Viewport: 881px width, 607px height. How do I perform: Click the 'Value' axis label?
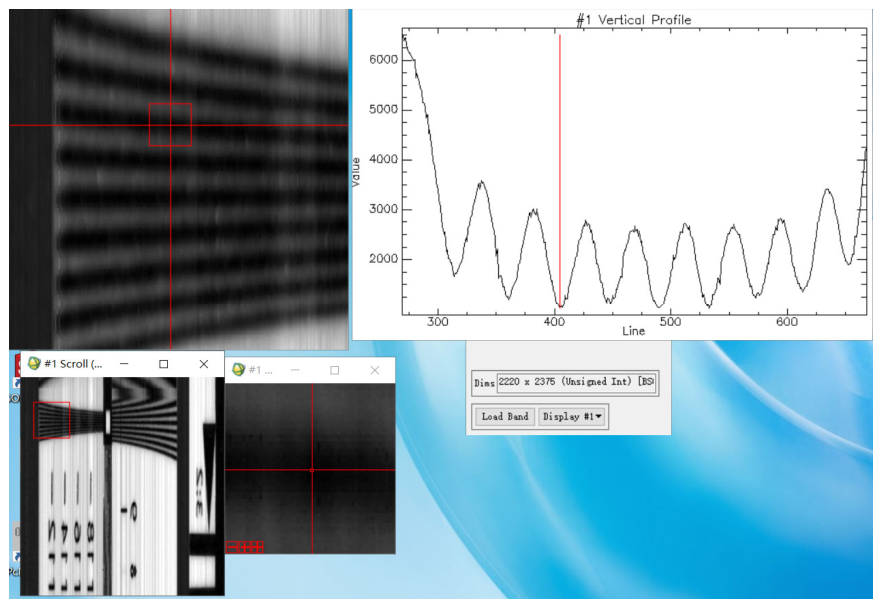click(x=356, y=172)
